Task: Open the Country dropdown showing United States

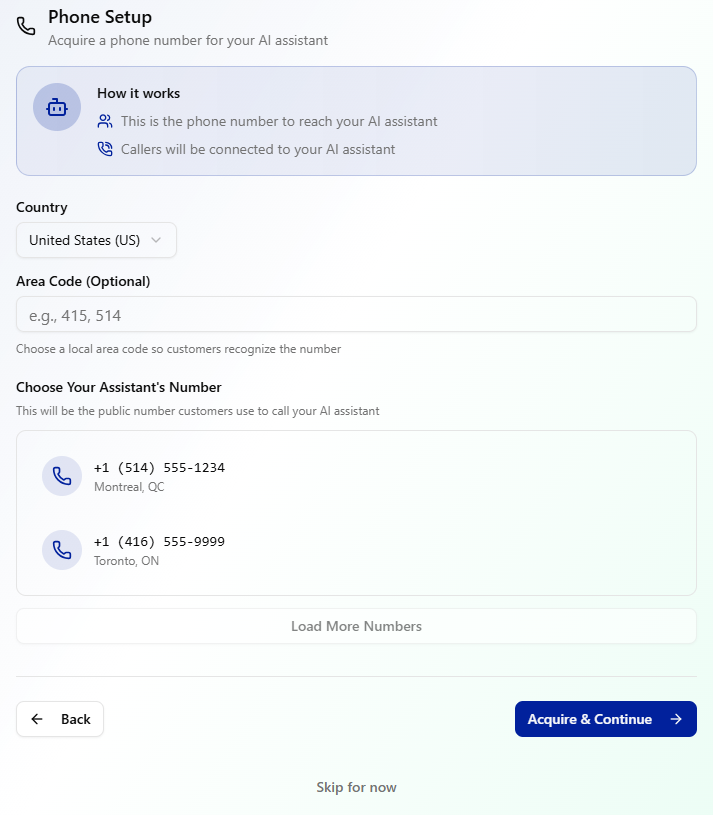Action: pyautogui.click(x=96, y=240)
